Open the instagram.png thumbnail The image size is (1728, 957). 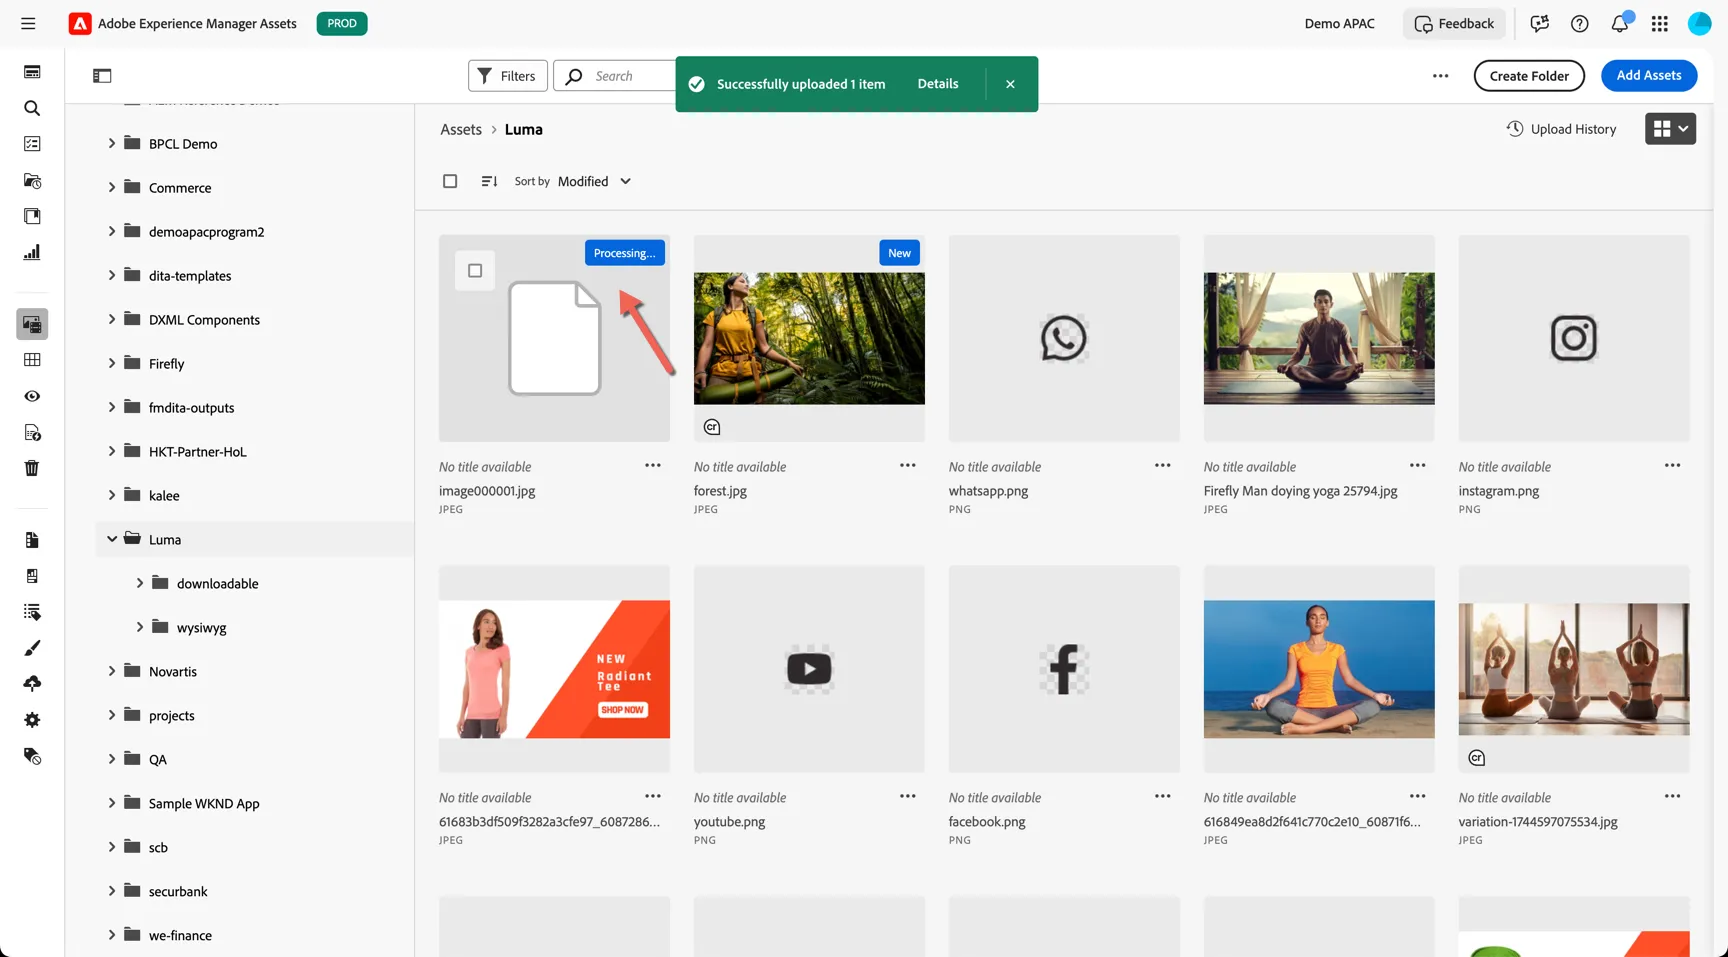click(x=1574, y=338)
